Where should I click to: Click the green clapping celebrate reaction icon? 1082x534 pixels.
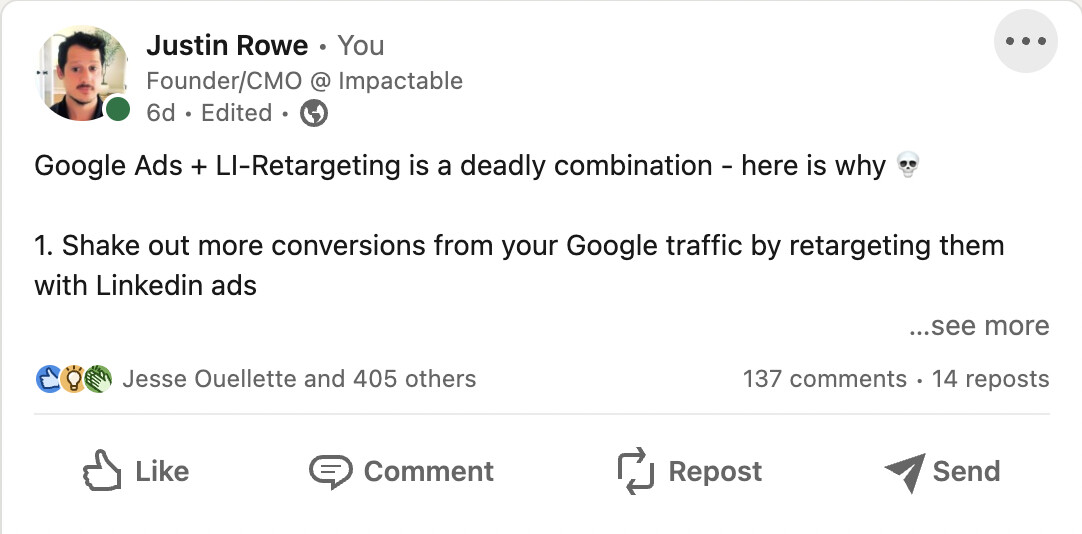(x=98, y=379)
